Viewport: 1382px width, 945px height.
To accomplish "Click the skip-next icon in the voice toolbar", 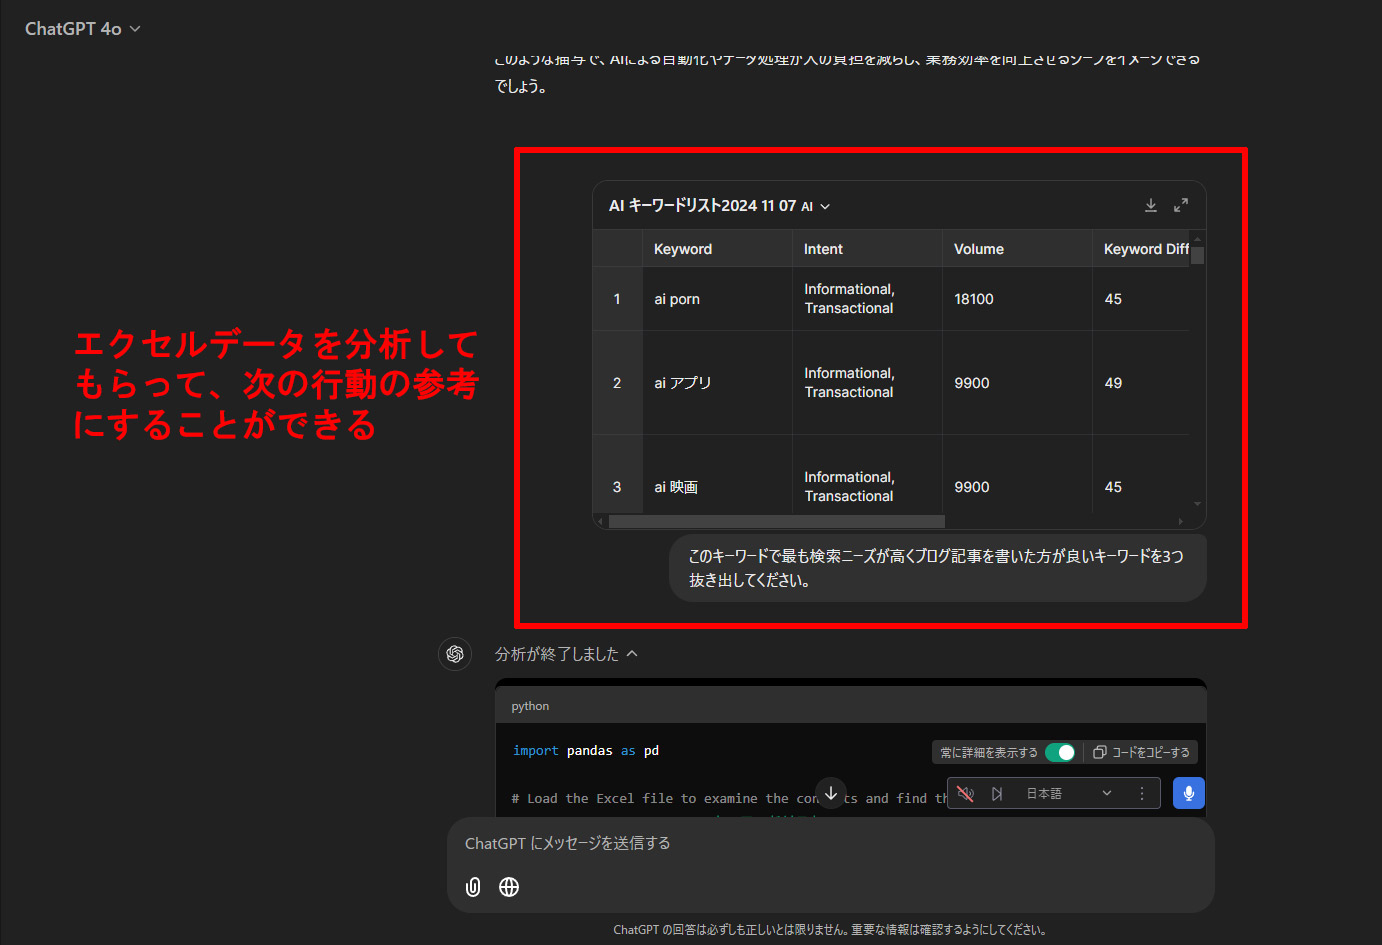I will point(997,793).
